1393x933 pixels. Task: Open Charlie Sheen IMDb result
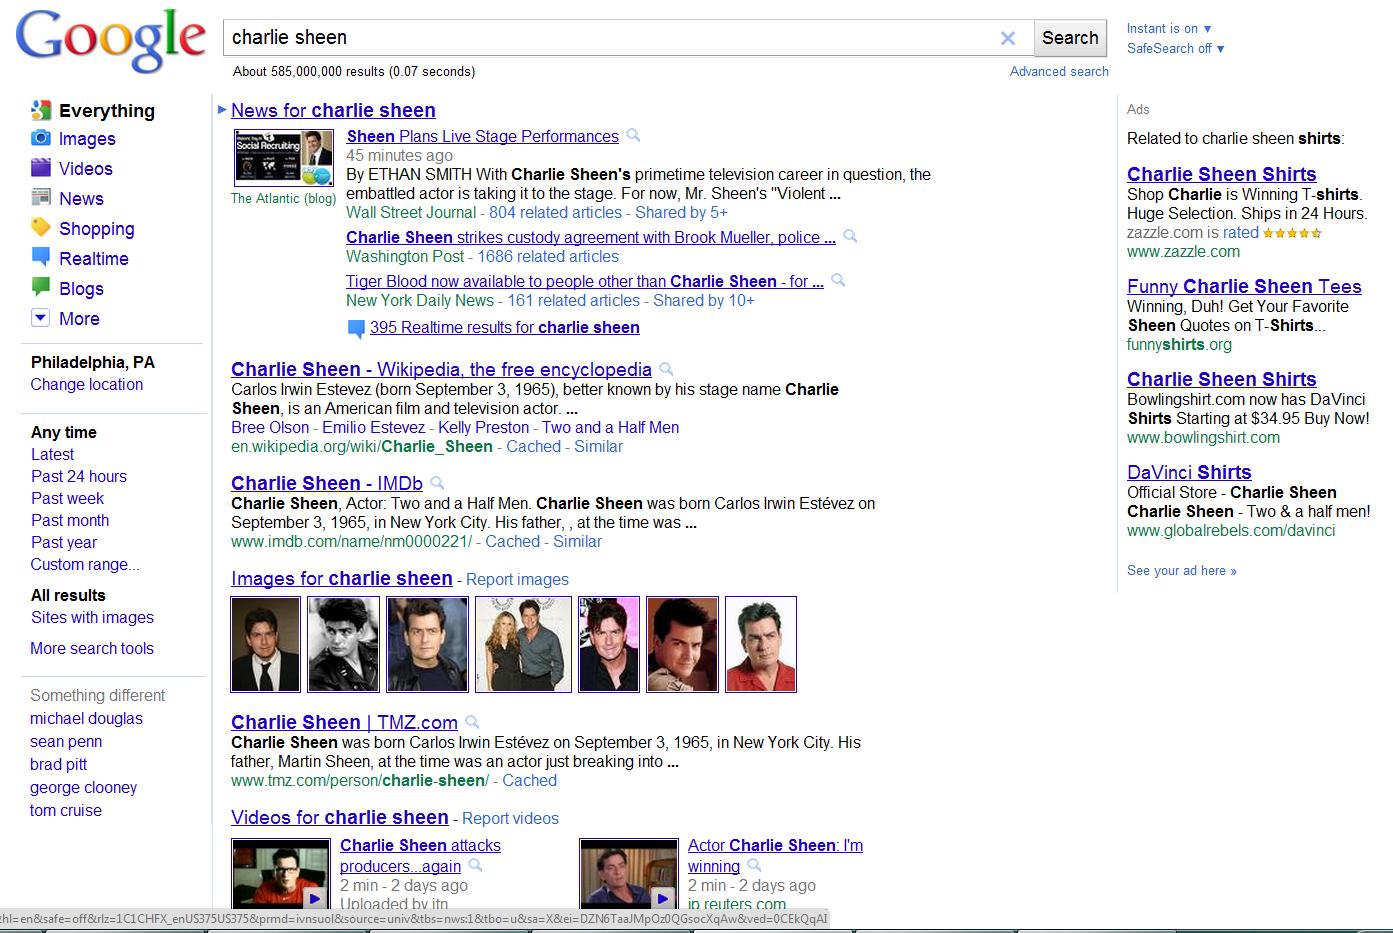coord(327,483)
